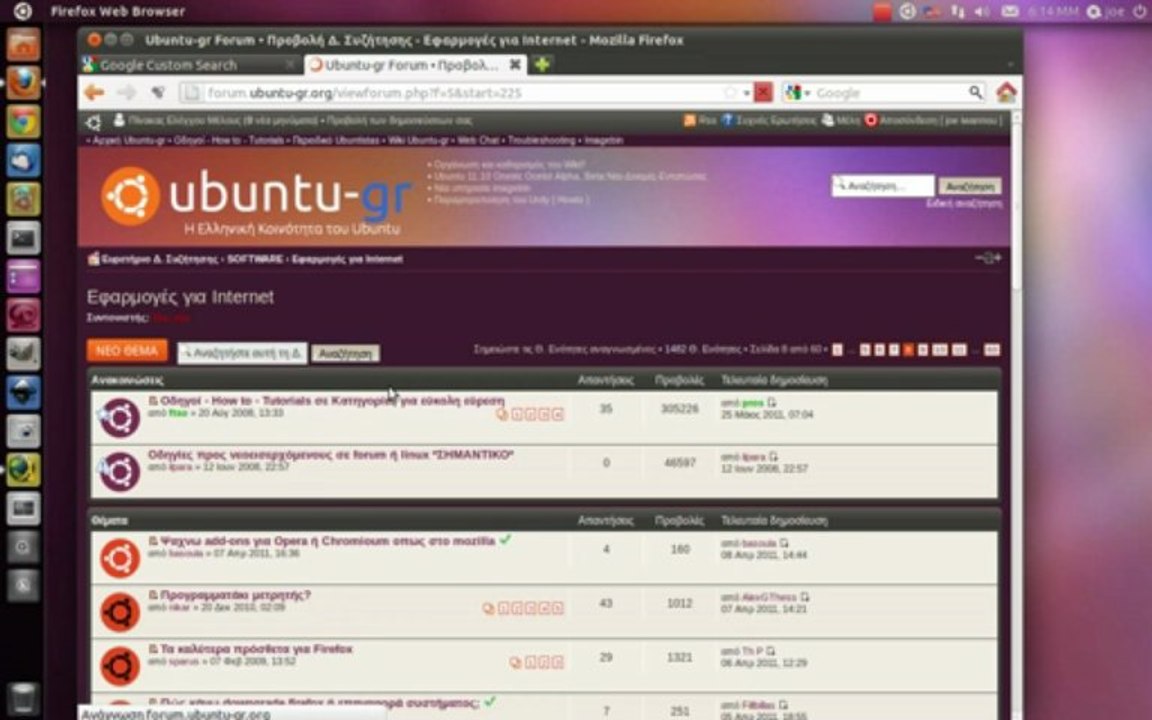The image size is (1152, 720).
Task: Click the 'Εφαρμογές για Internet' forum title
Action: point(180,297)
